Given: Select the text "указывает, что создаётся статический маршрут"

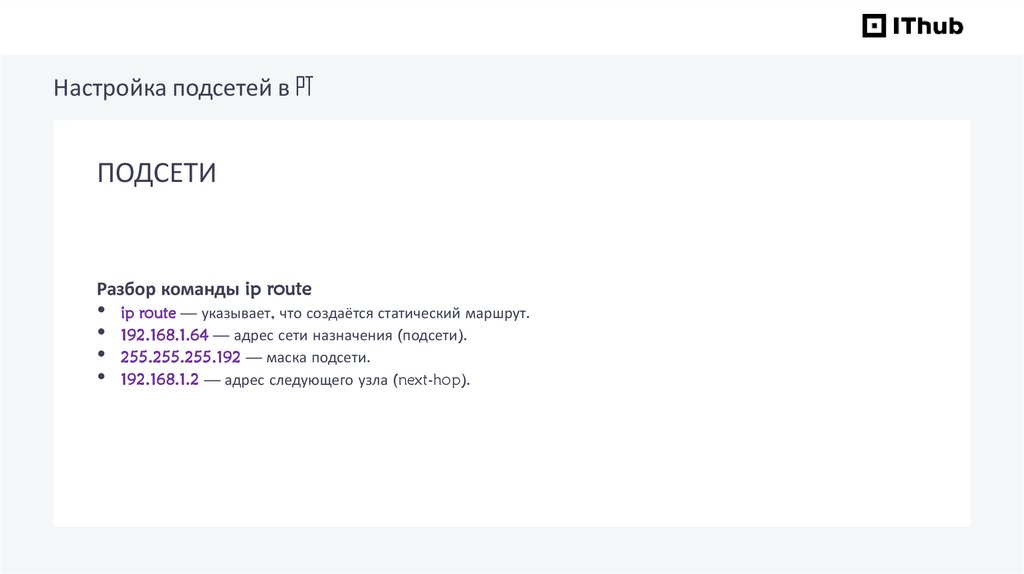Looking at the screenshot, I should pos(364,314).
